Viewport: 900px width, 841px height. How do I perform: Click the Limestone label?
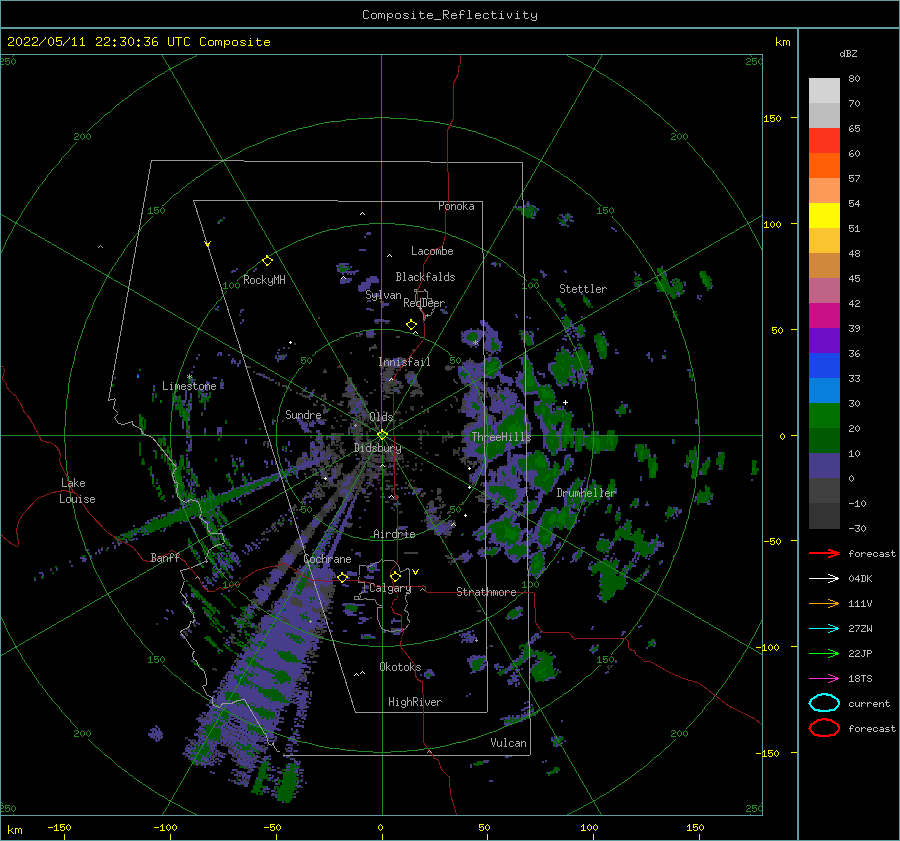189,386
